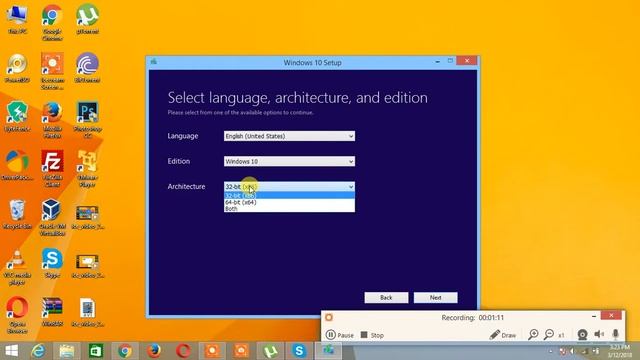Switch to Opera on the taskbar

183,351
